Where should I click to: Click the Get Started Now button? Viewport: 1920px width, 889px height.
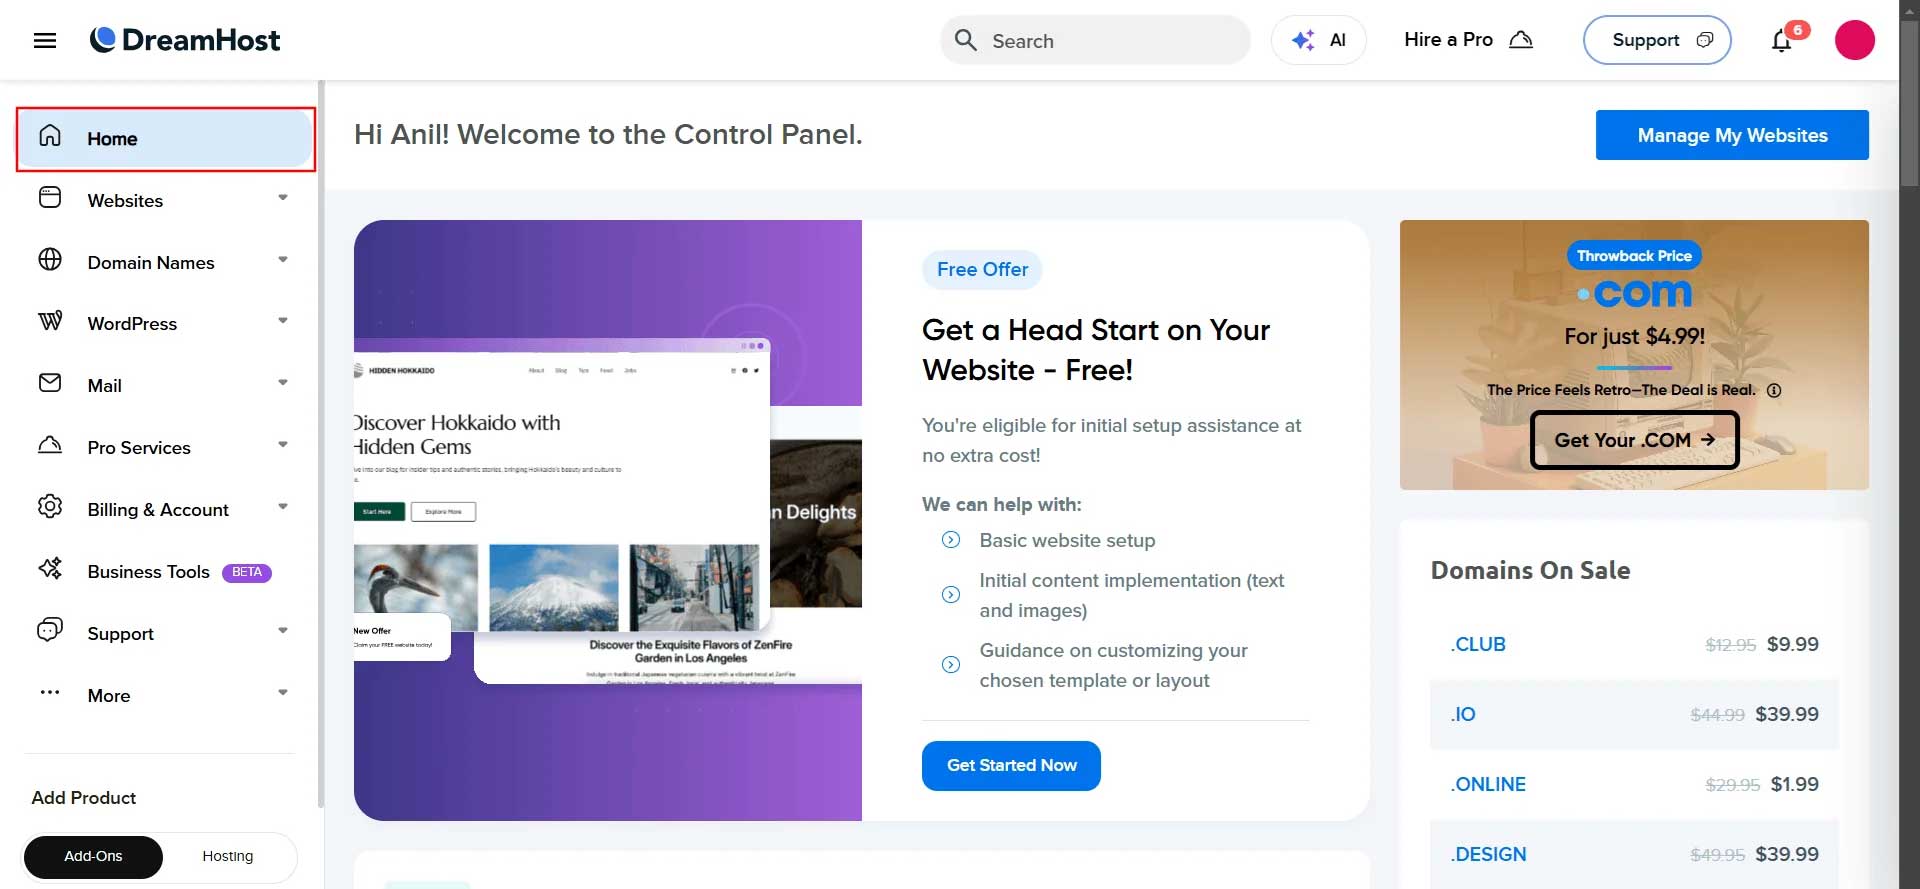pos(1011,766)
